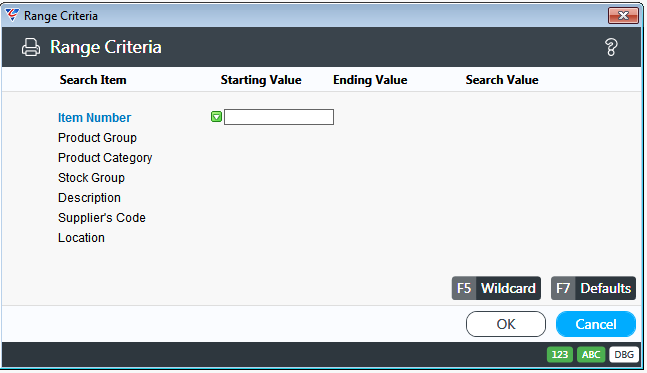
Task: Select Description search item
Action: [89, 198]
